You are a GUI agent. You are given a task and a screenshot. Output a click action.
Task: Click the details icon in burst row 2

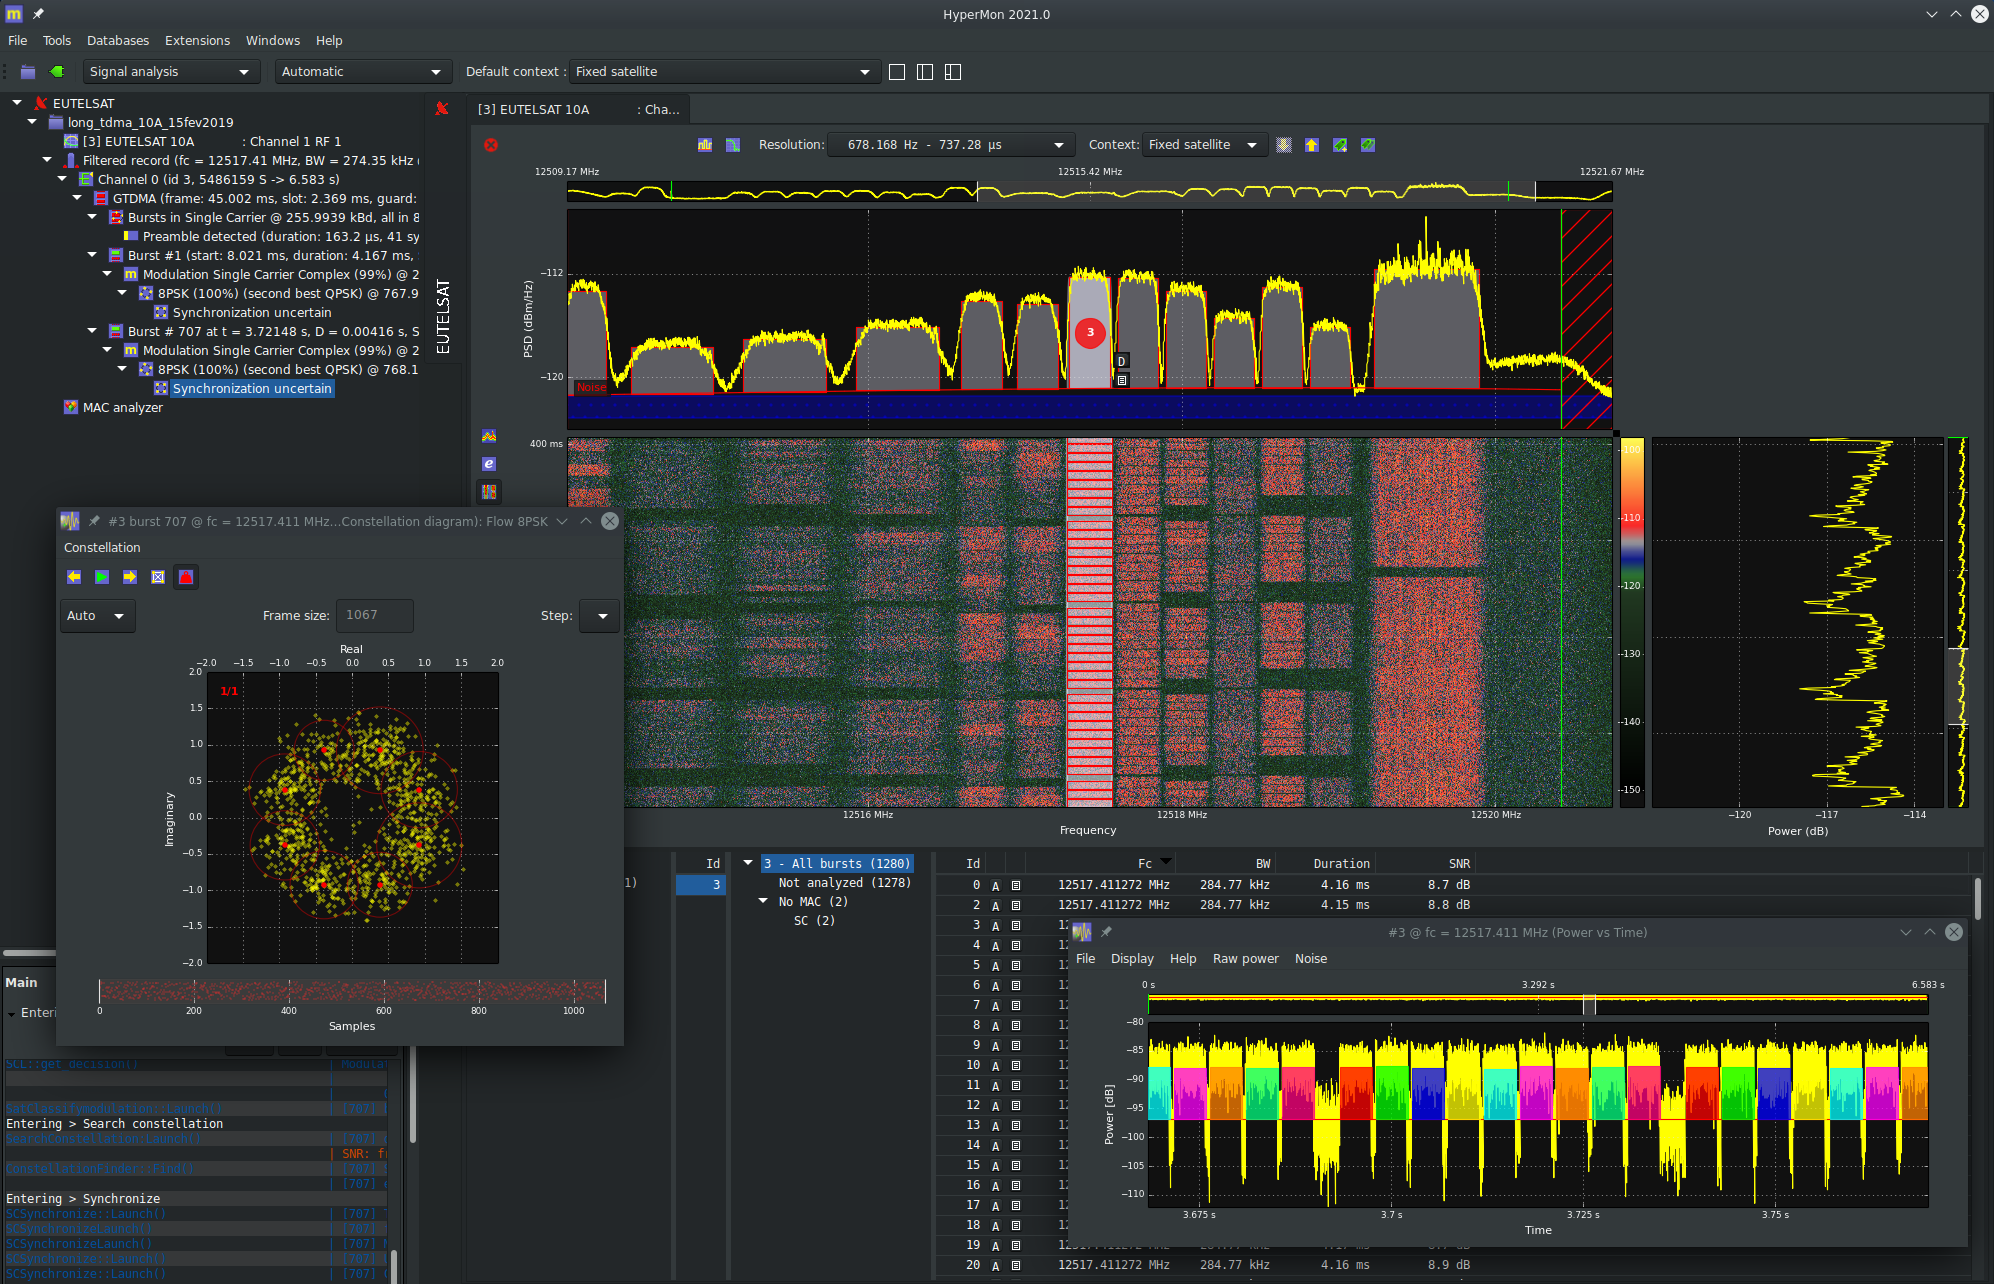coord(1016,905)
